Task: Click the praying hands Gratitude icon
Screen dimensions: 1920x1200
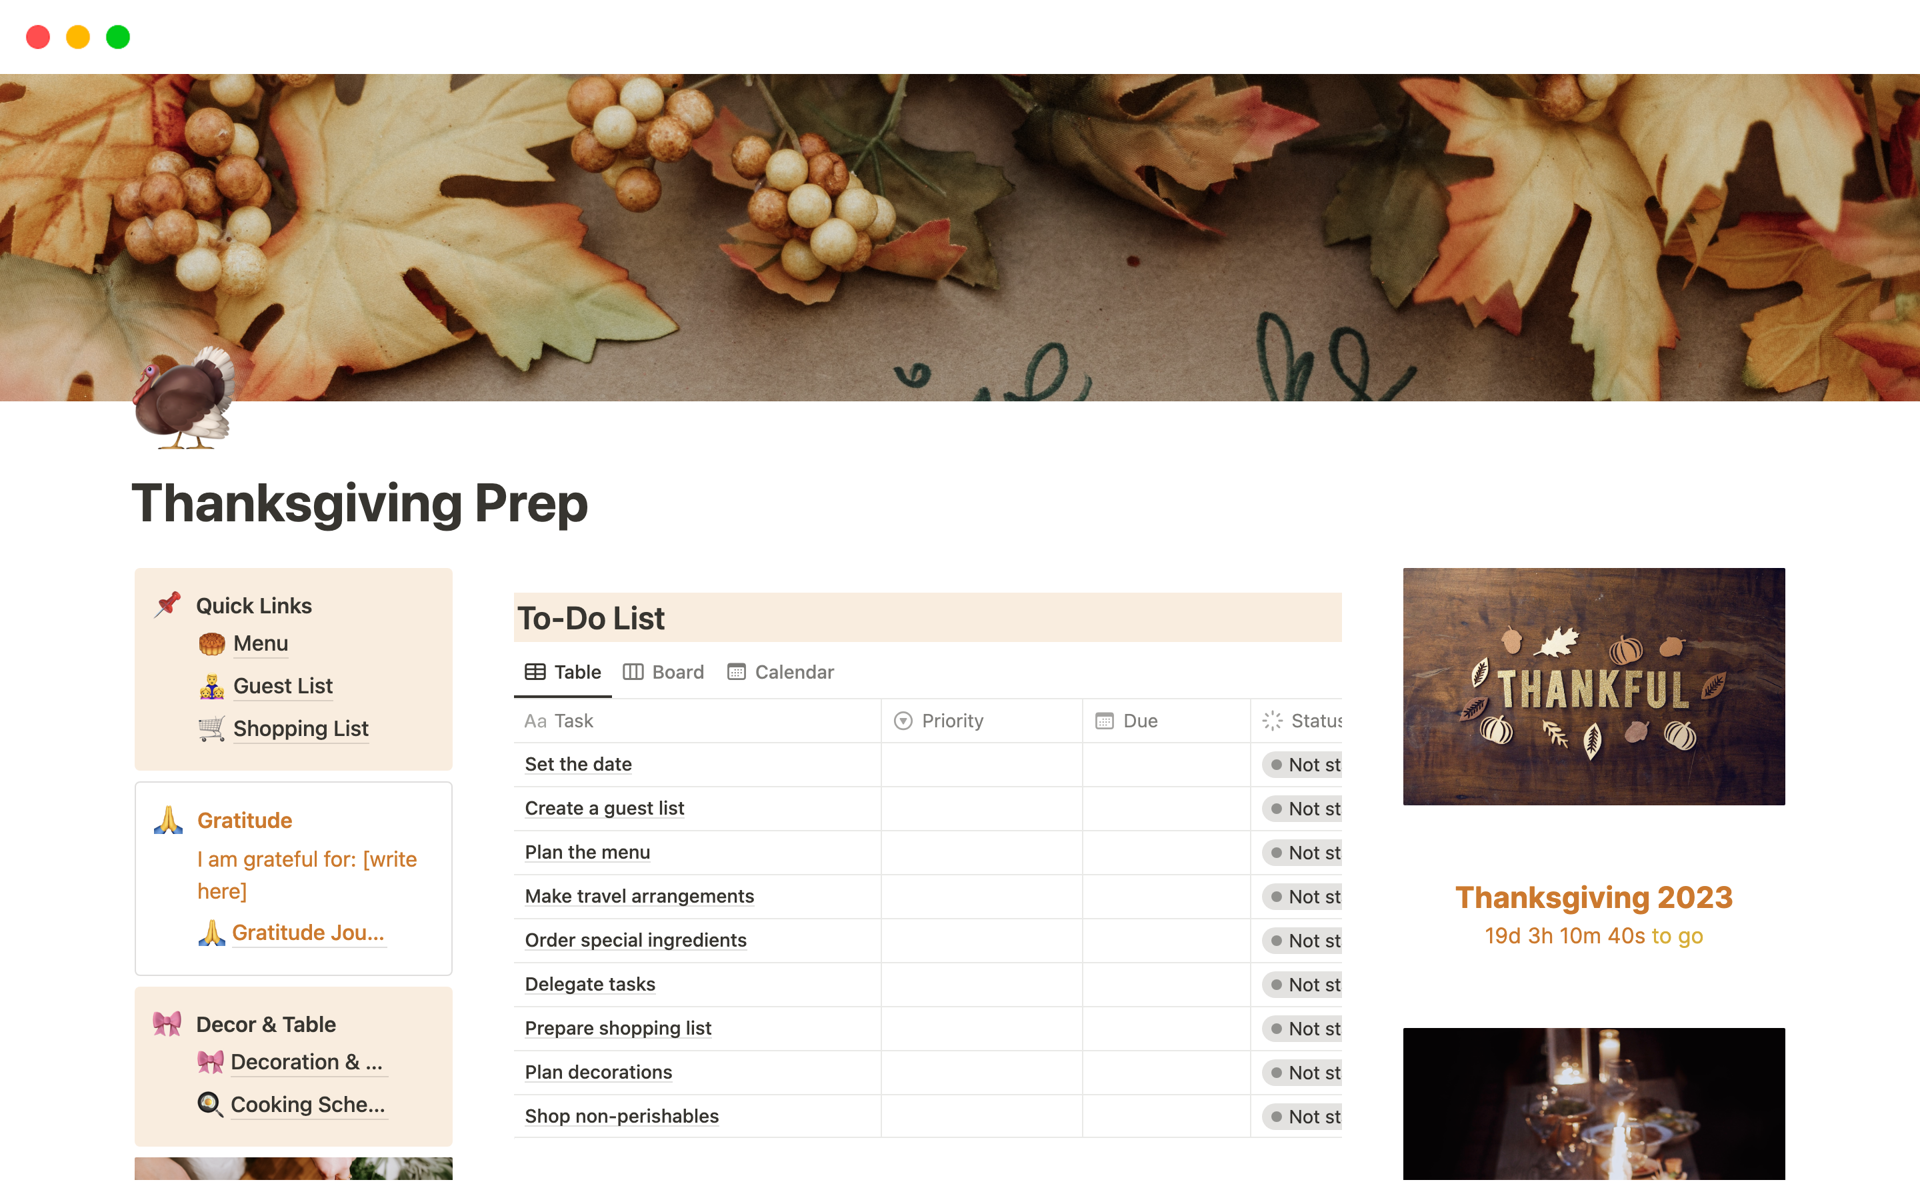Action: pyautogui.click(x=168, y=820)
